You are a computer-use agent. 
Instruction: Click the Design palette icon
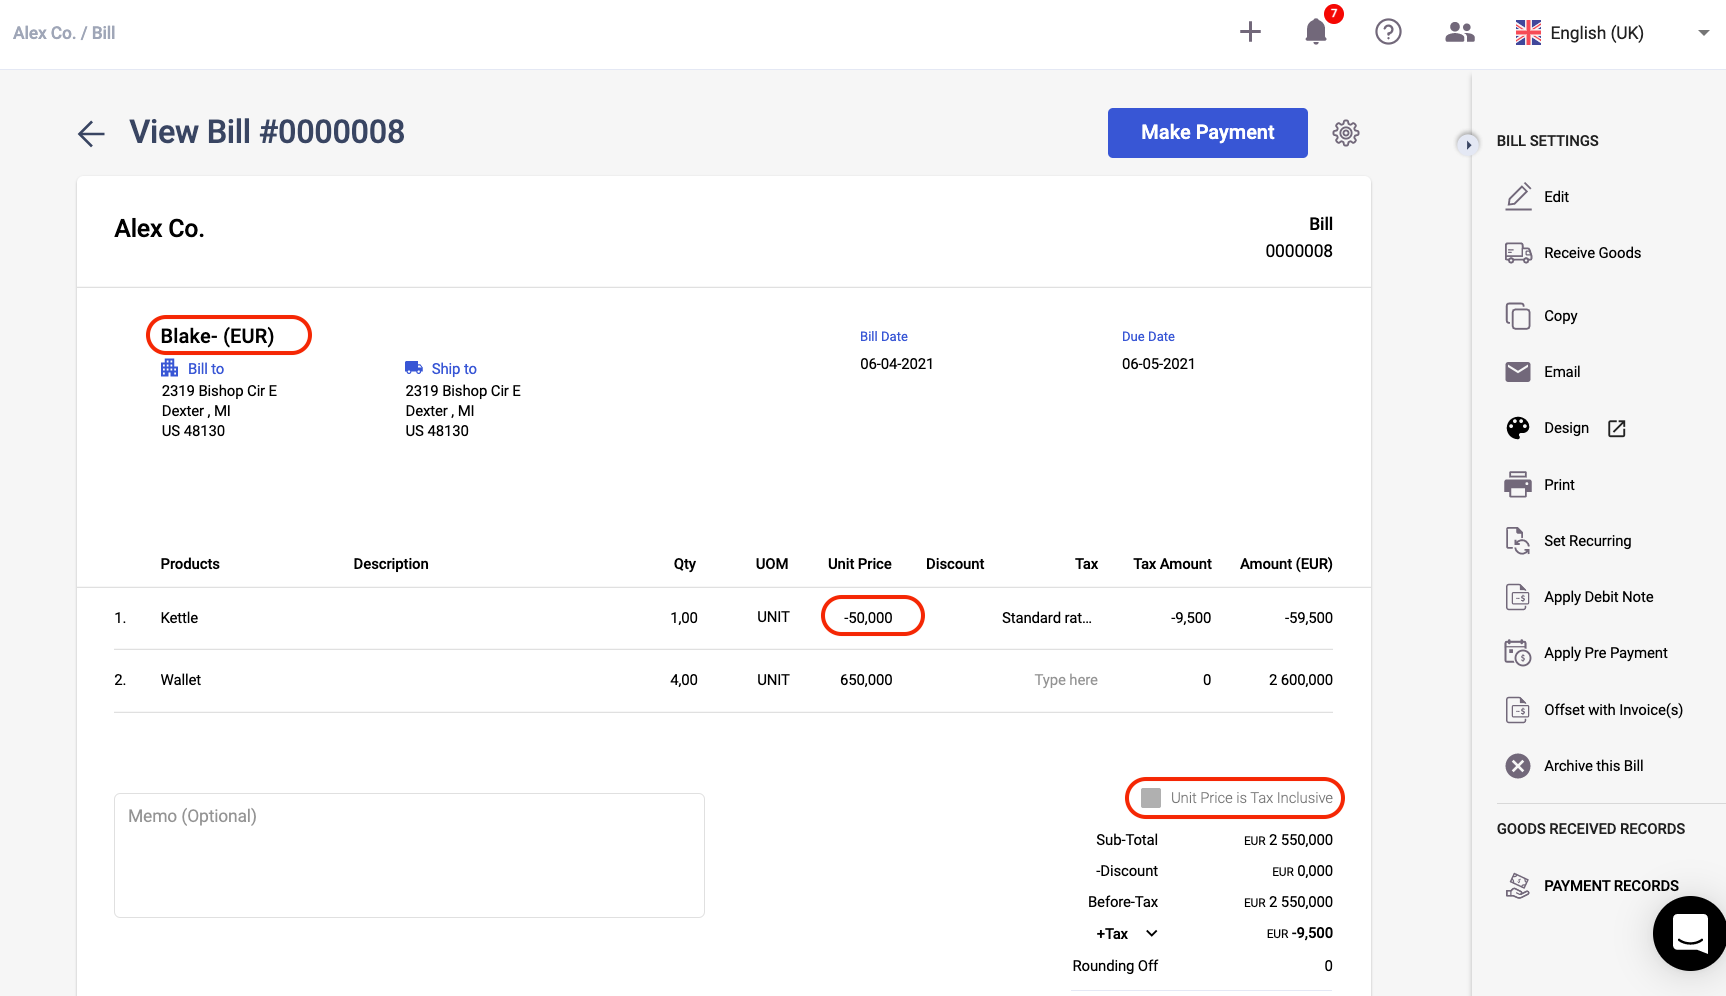tap(1518, 428)
